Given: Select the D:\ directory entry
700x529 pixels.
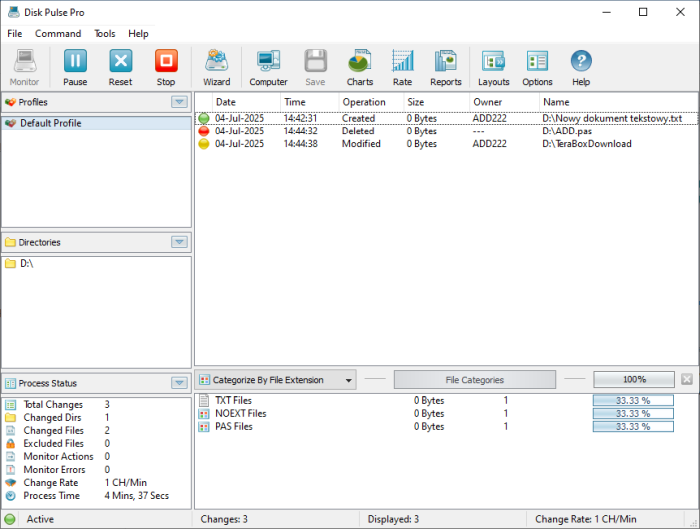Looking at the screenshot, I should (96, 263).
